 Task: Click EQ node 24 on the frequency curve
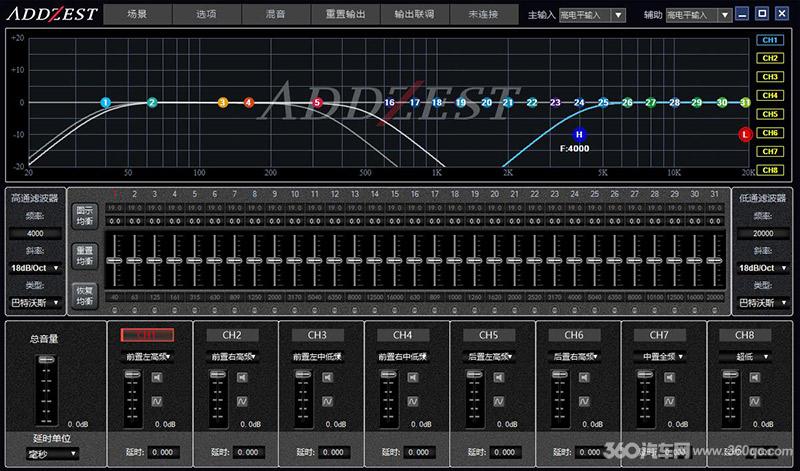(579, 103)
